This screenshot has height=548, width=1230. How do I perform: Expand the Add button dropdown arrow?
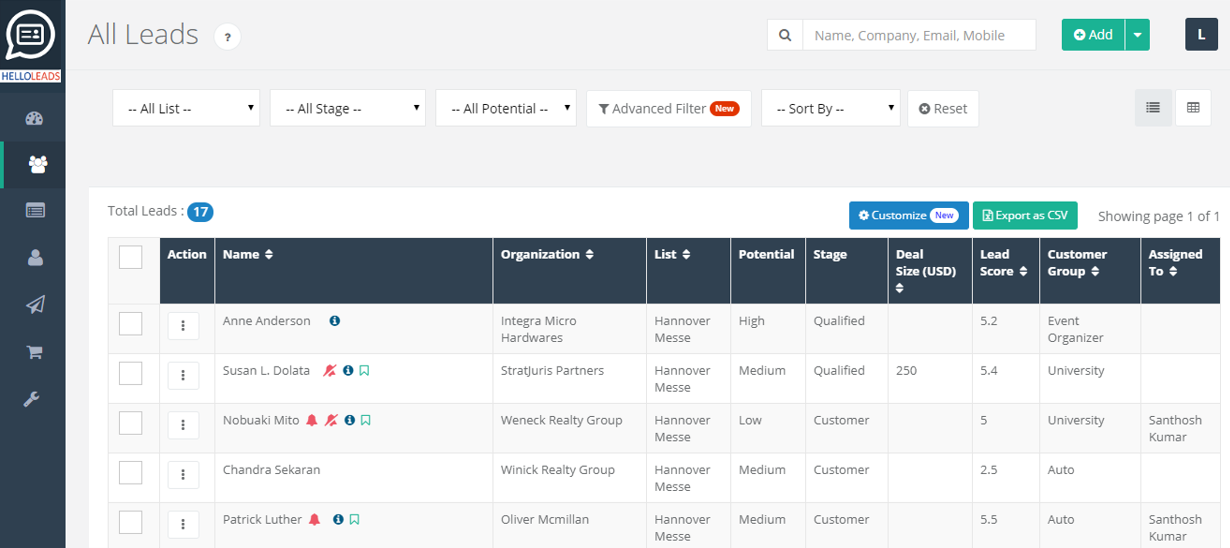pyautogui.click(x=1137, y=35)
